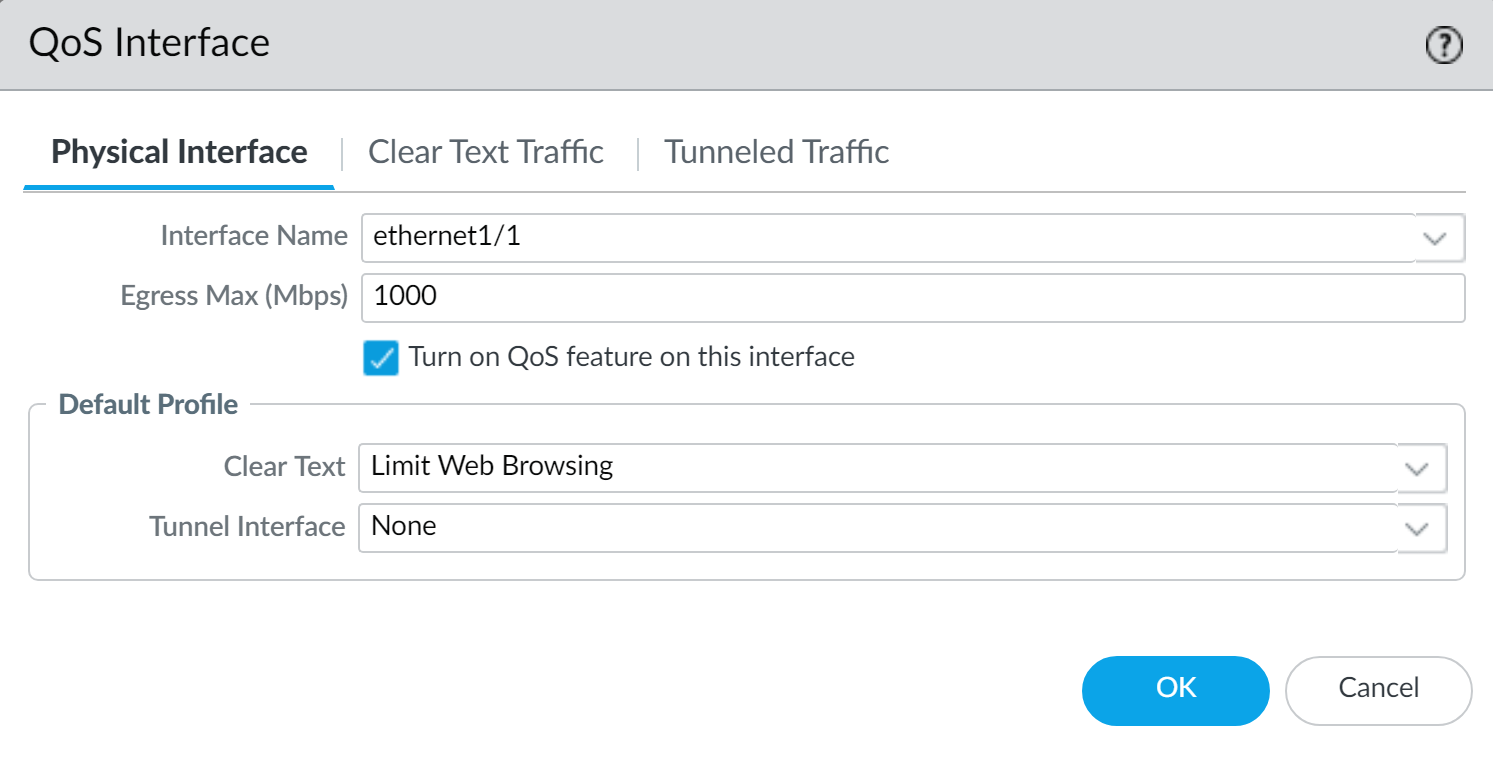The width and height of the screenshot is (1493, 758).
Task: Click the Default Profile section border
Action: [148, 404]
